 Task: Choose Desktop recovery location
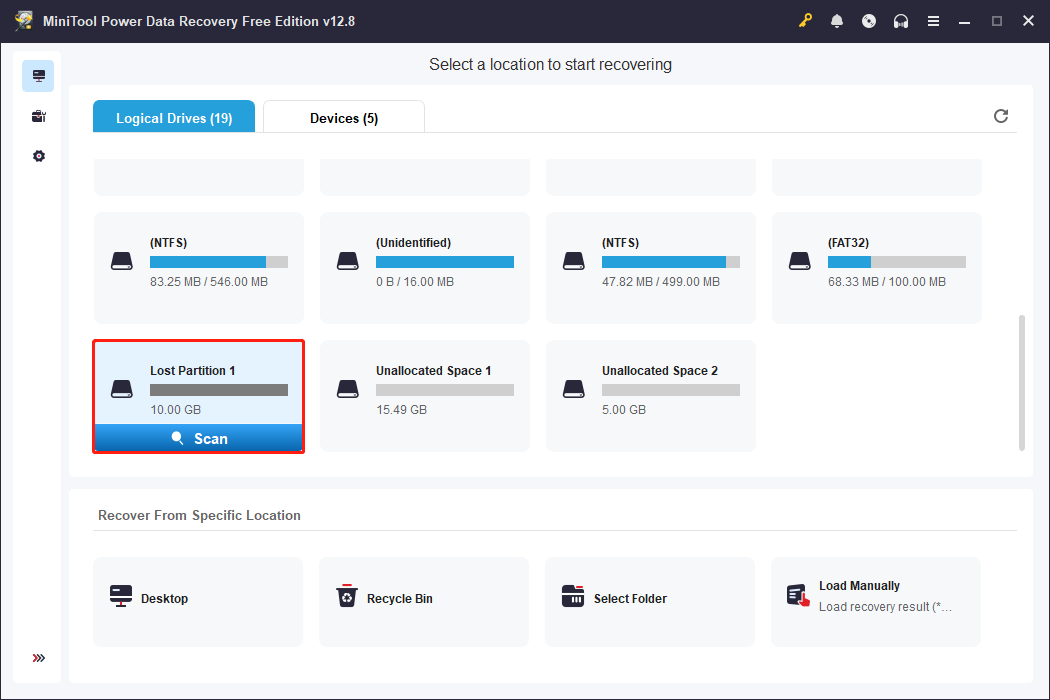tap(198, 602)
